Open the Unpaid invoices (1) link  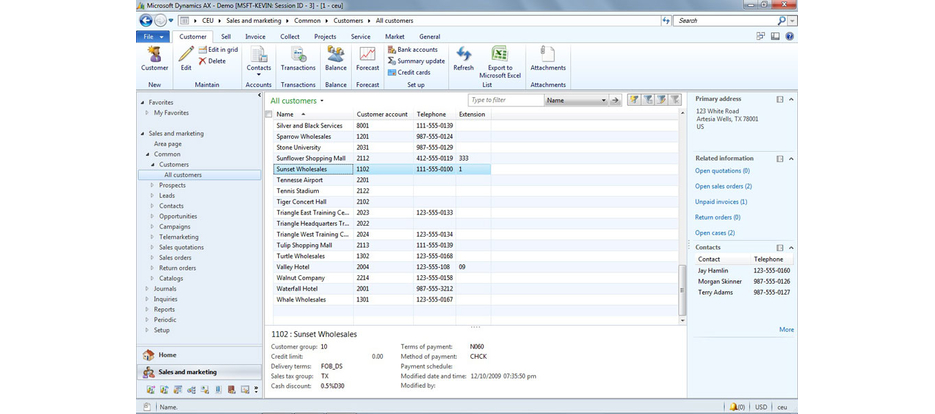pos(721,202)
